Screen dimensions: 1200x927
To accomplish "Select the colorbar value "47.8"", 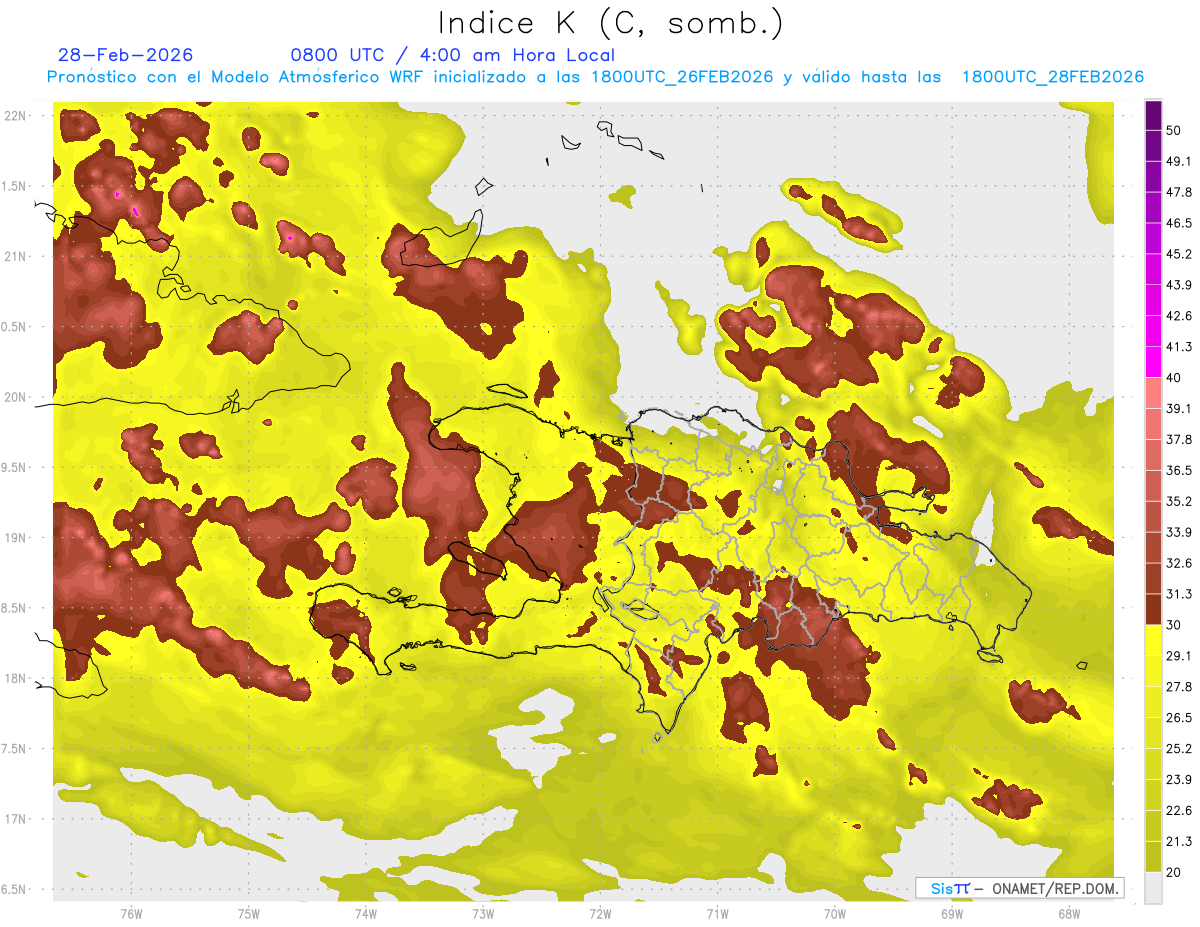I will point(1180,192).
